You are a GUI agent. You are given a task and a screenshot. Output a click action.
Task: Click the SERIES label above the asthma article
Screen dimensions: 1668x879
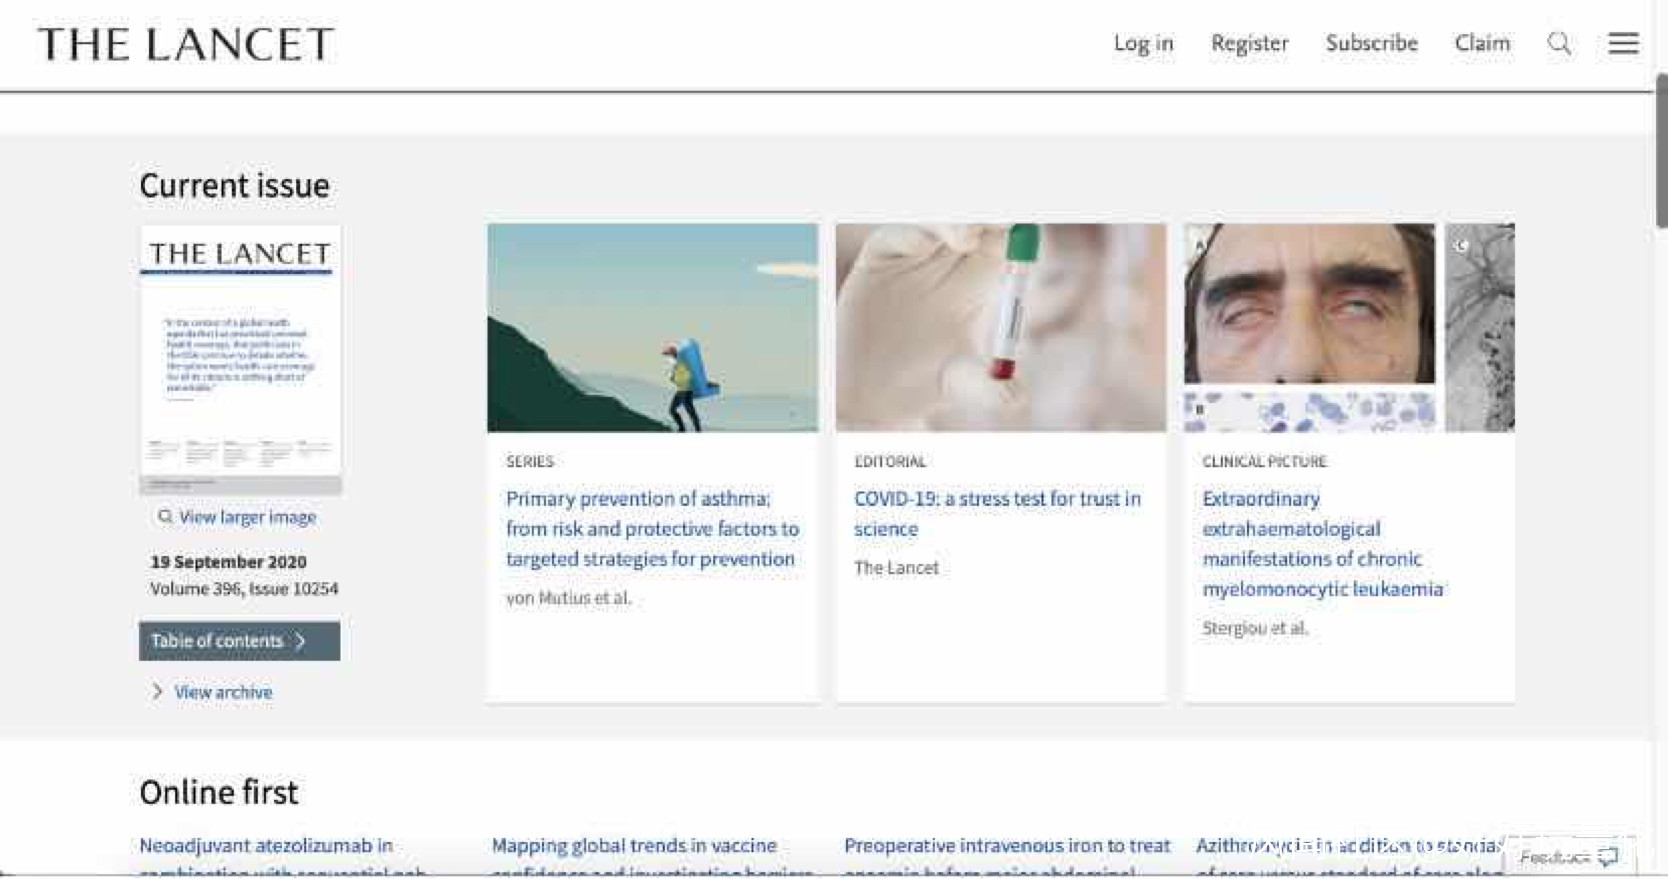pyautogui.click(x=530, y=461)
